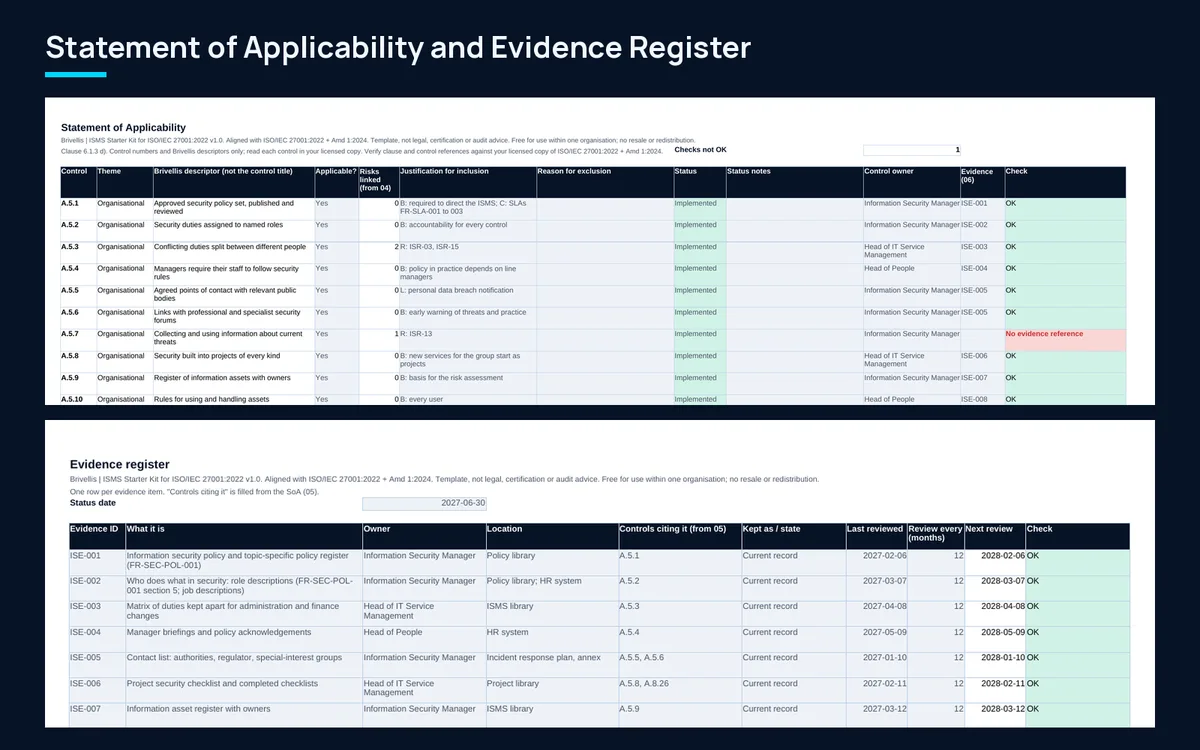Screen dimensions: 1200x750
Task: Select the 'Organisational' theme cell for A.5.1
Action: click(x=124, y=208)
